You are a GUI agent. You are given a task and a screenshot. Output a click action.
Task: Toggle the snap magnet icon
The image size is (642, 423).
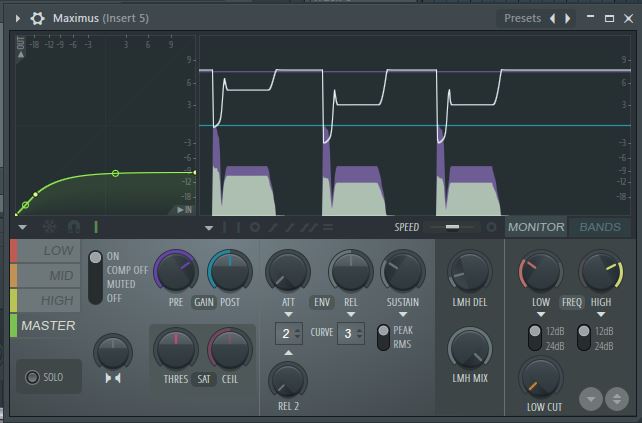(x=74, y=227)
